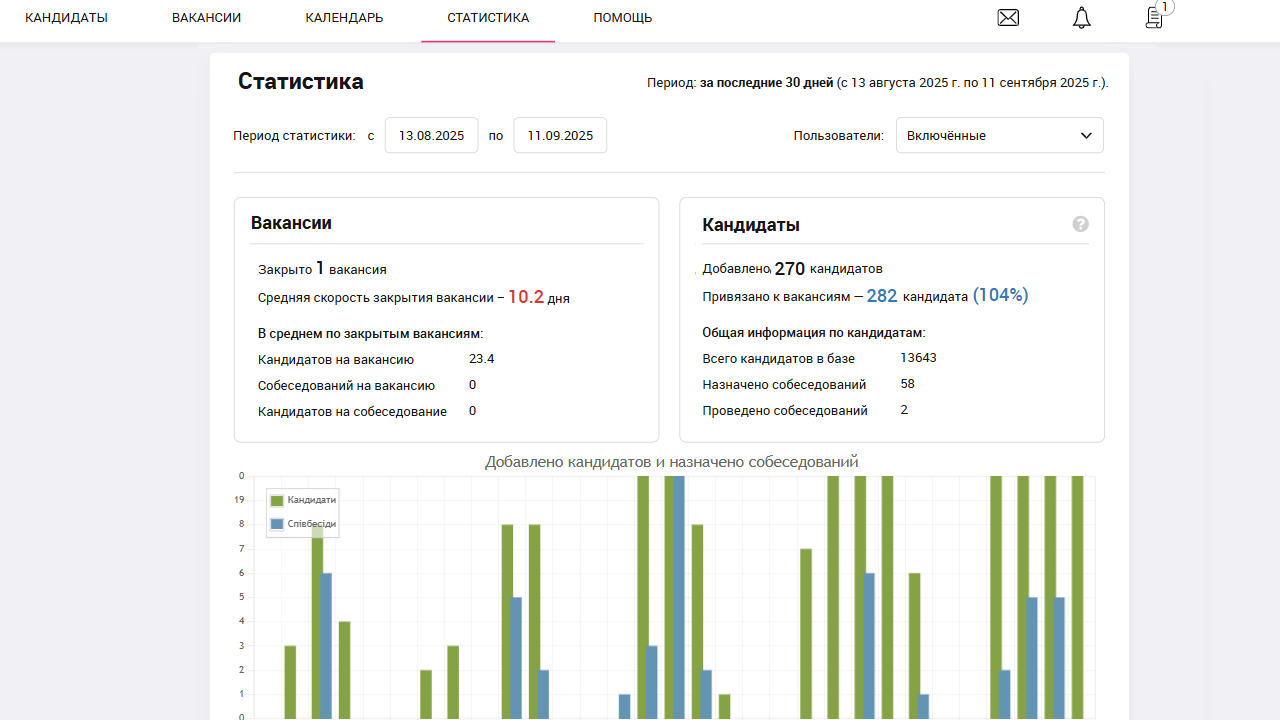The image size is (1280, 720).
Task: Click green Кандидати legend swatch
Action: point(277,500)
